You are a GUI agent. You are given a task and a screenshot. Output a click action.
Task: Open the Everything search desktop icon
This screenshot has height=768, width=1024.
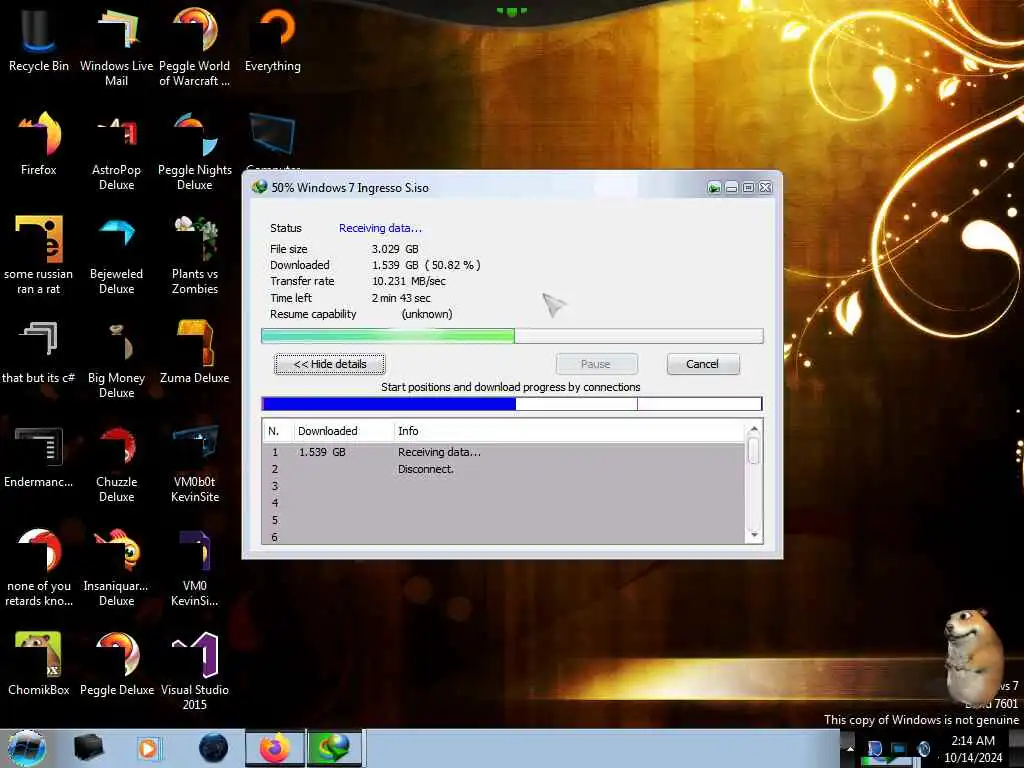pyautogui.click(x=273, y=40)
